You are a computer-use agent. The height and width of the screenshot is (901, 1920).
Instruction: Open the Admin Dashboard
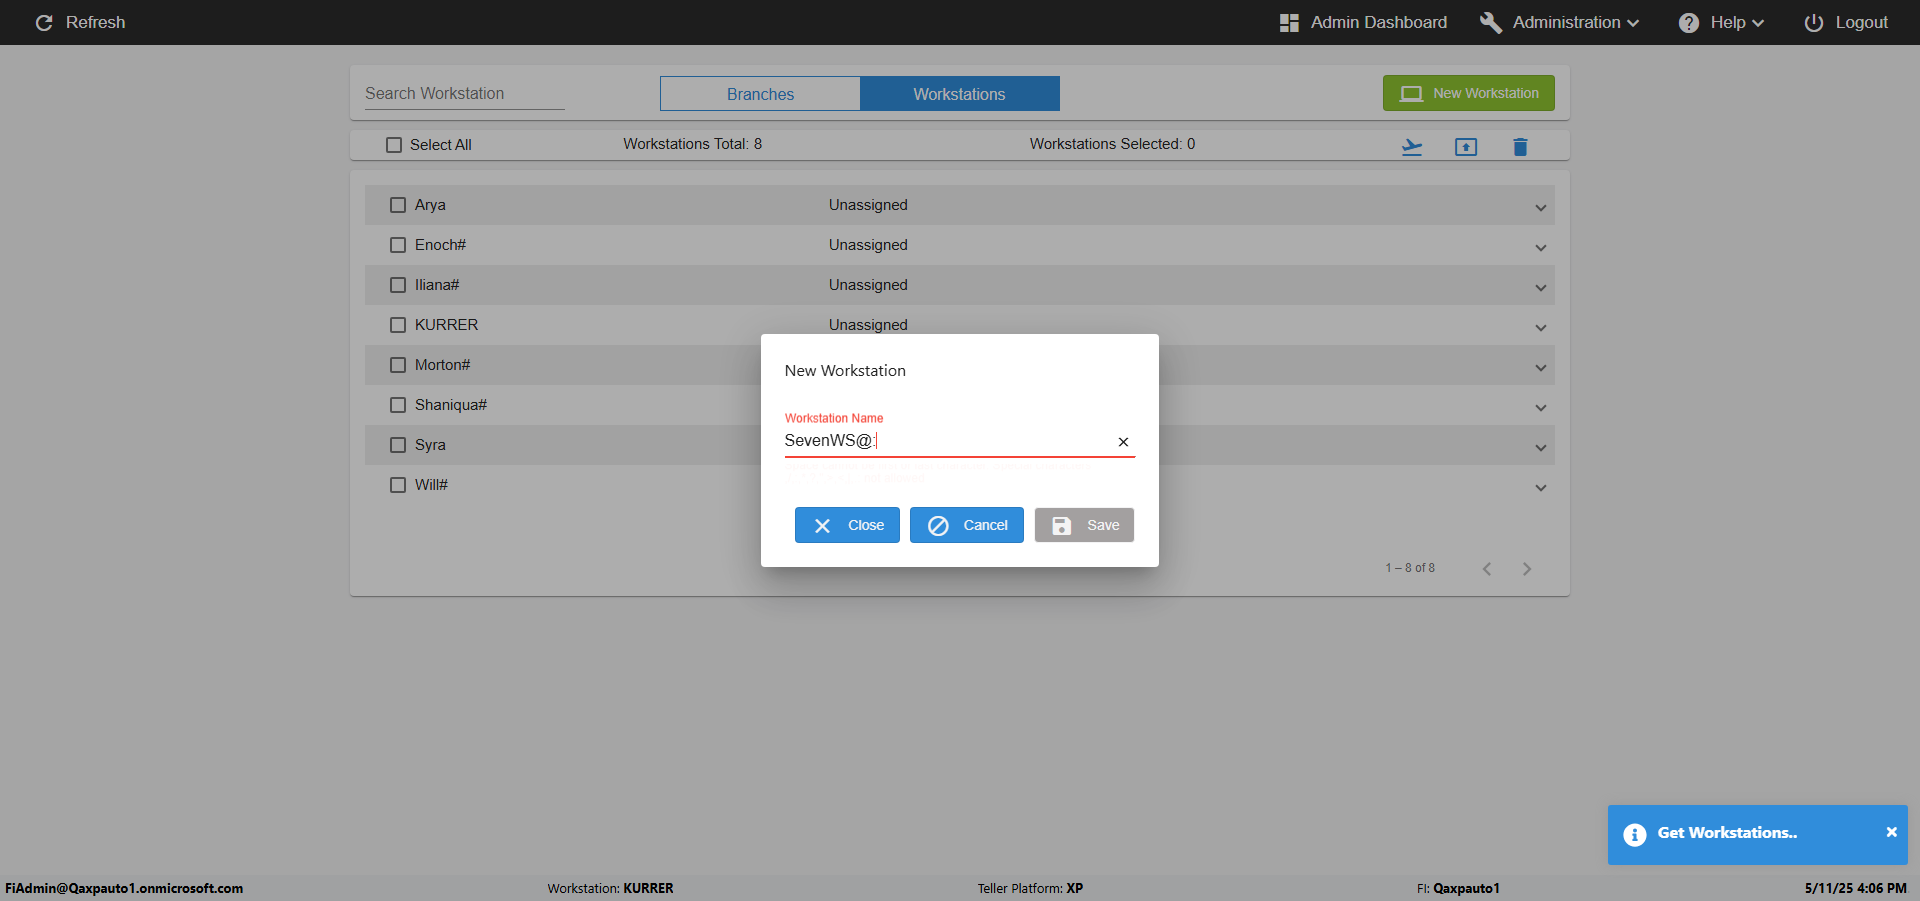[1363, 22]
